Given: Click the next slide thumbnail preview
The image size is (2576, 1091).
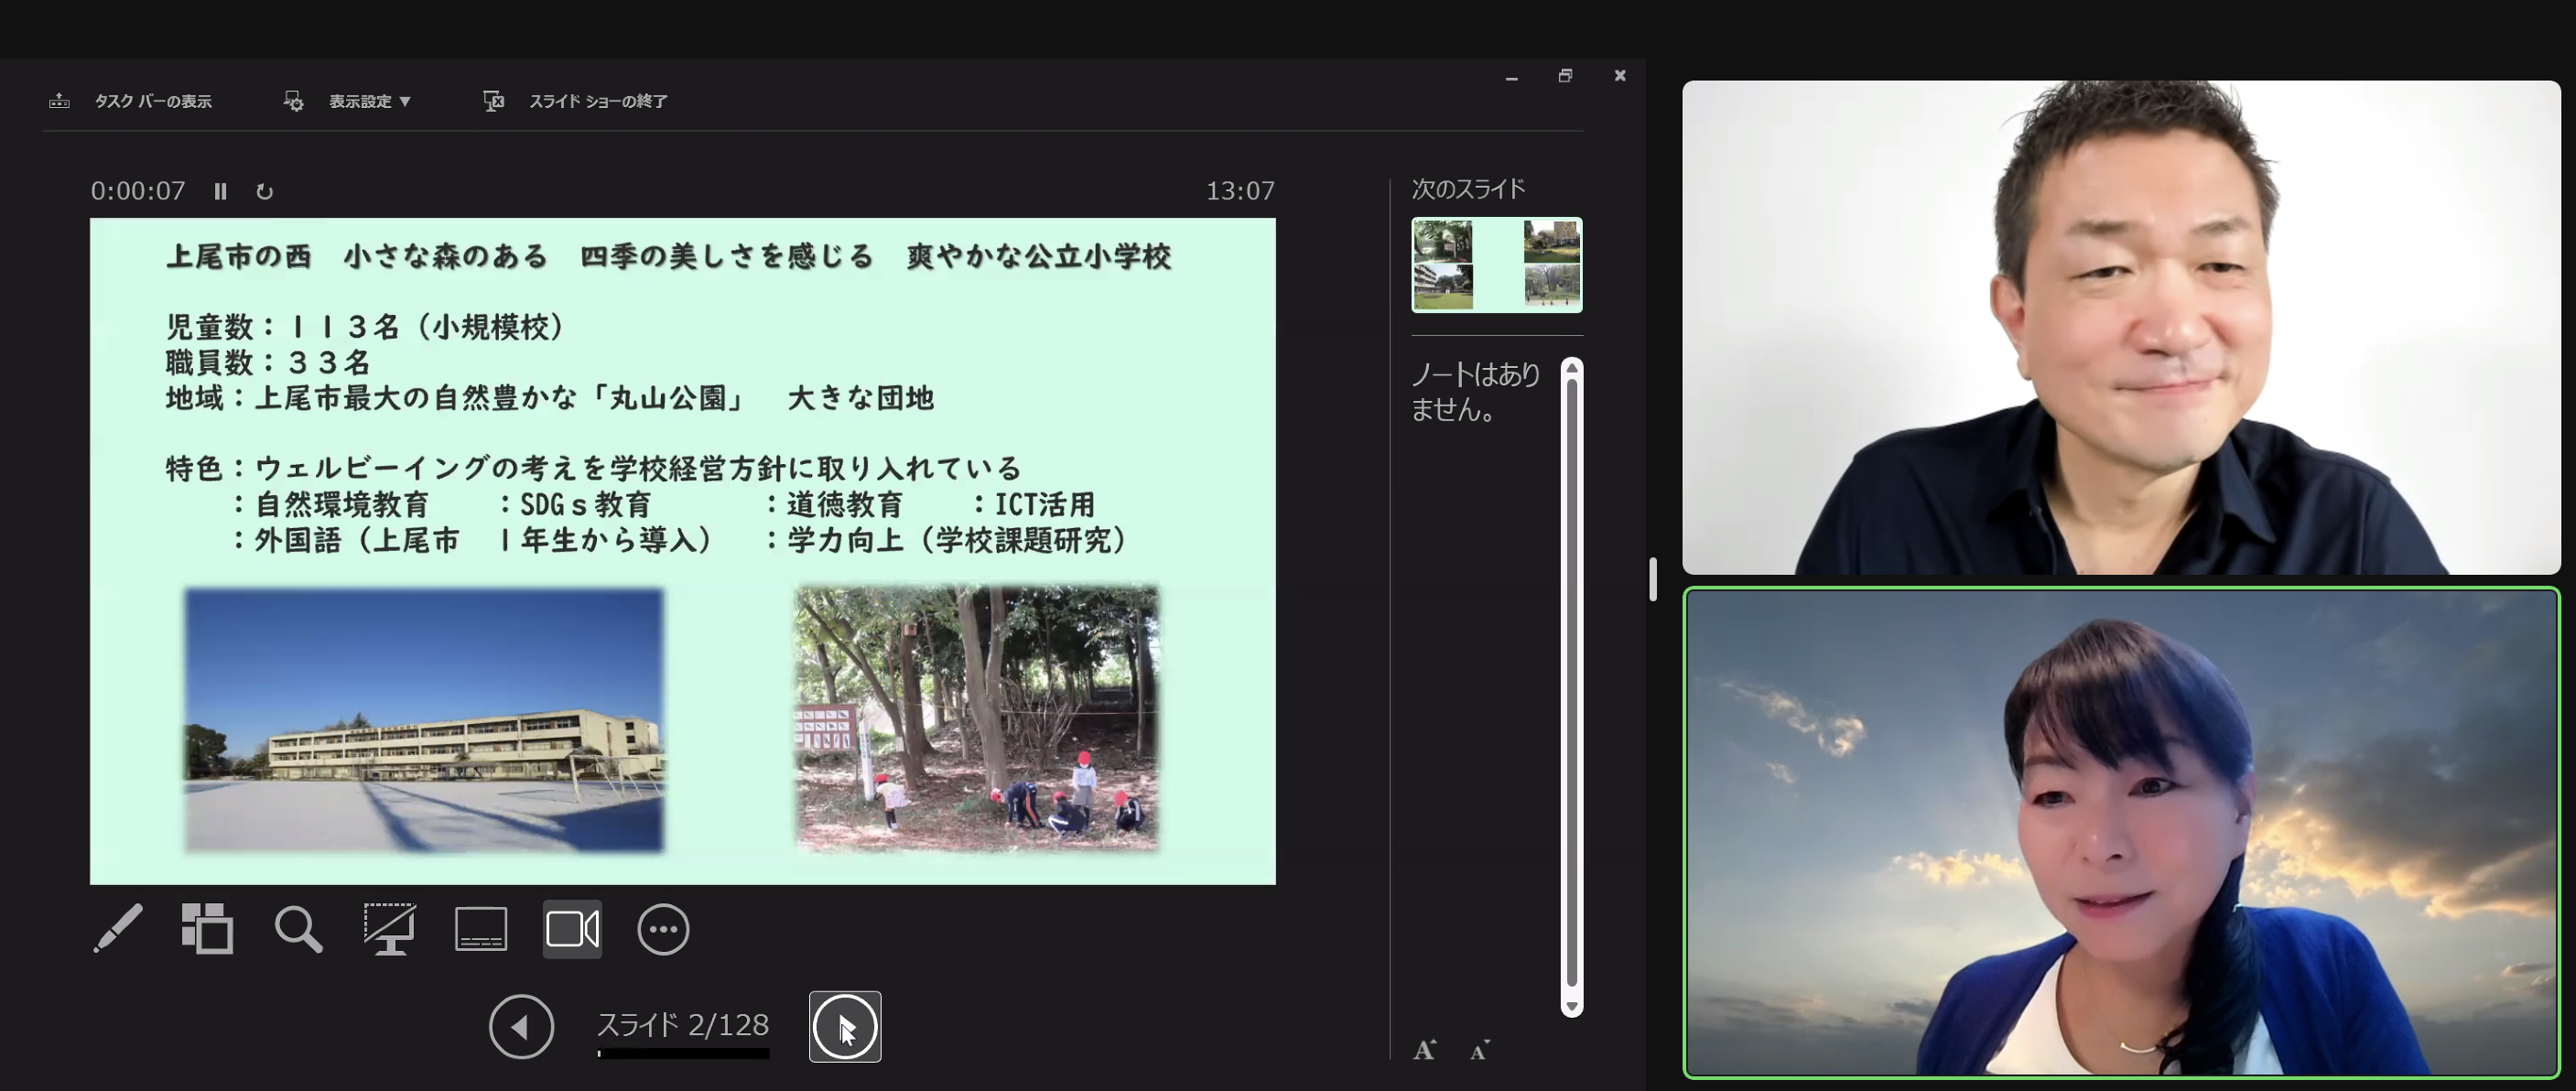Looking at the screenshot, I should pyautogui.click(x=1496, y=265).
